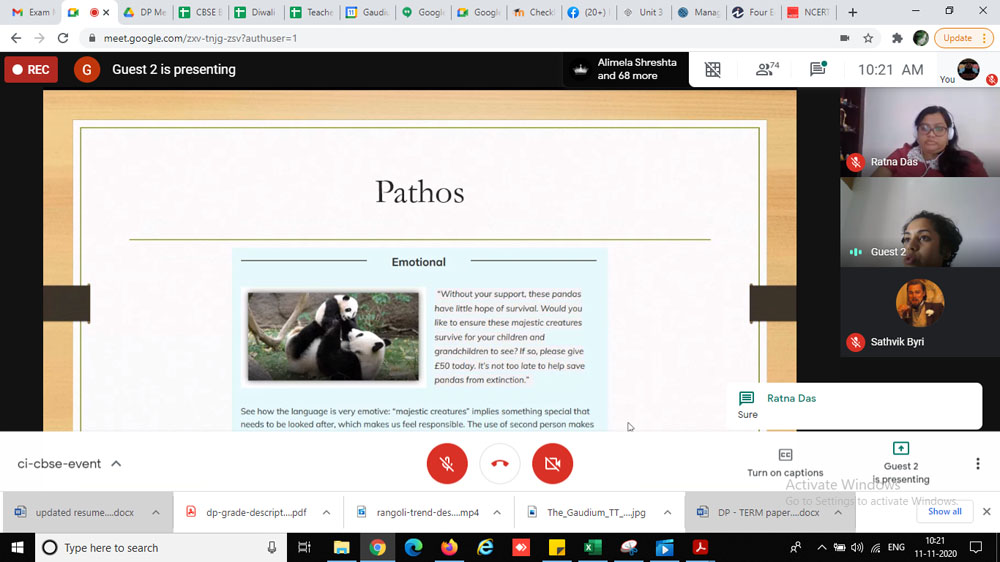Go back in browser history
Viewport: 1000px width, 562px height.
pos(16,38)
